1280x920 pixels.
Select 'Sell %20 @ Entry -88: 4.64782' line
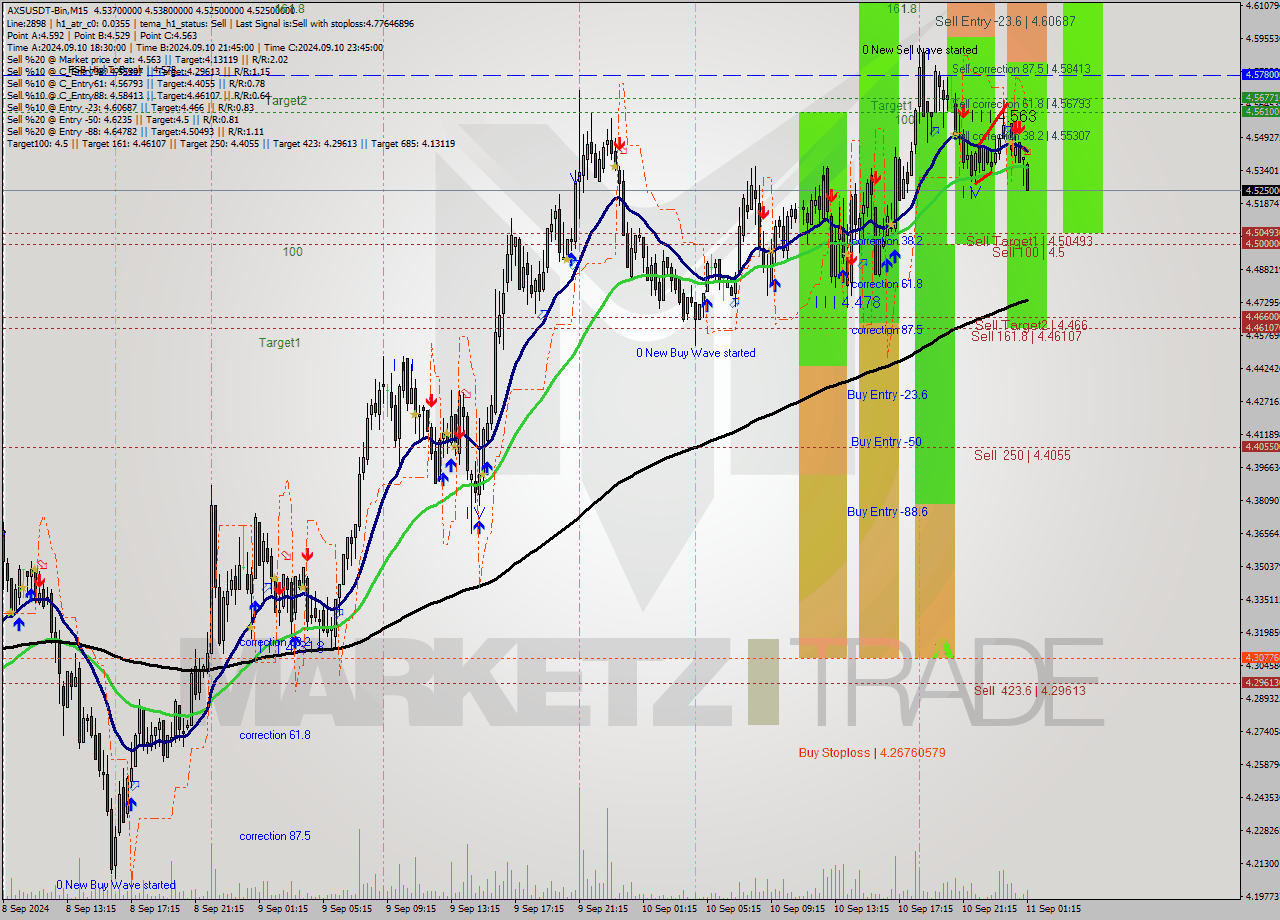[x=133, y=131]
